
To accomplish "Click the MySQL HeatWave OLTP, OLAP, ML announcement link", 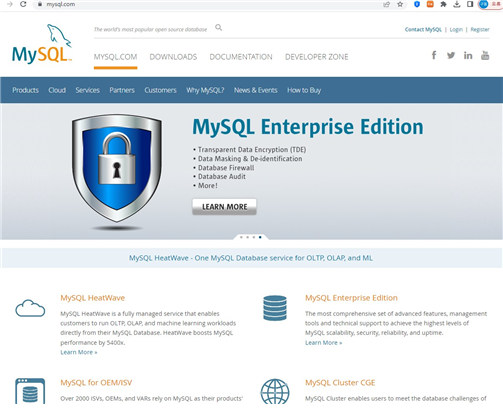I will pos(251,258).
